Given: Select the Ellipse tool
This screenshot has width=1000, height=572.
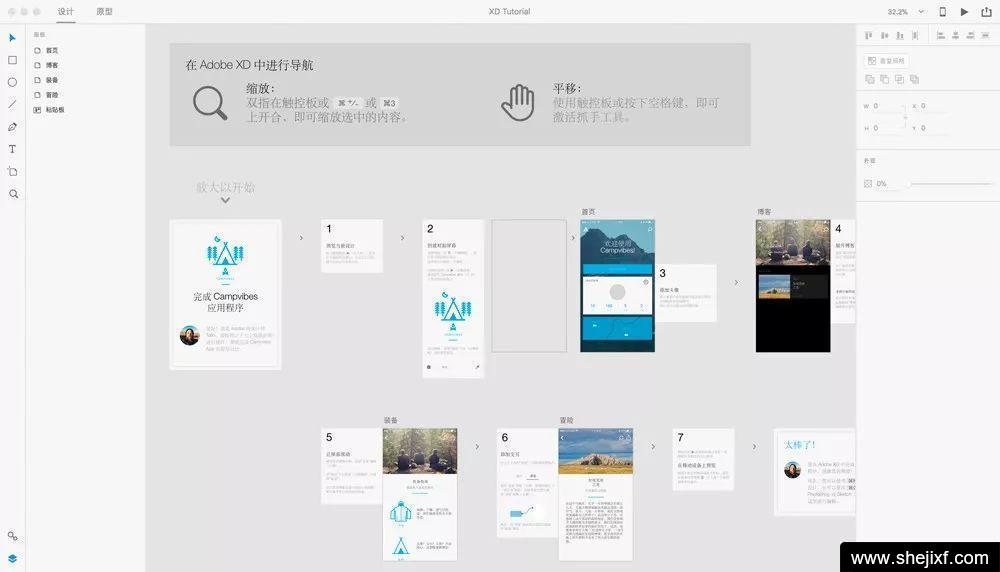Looking at the screenshot, I should point(12,82).
